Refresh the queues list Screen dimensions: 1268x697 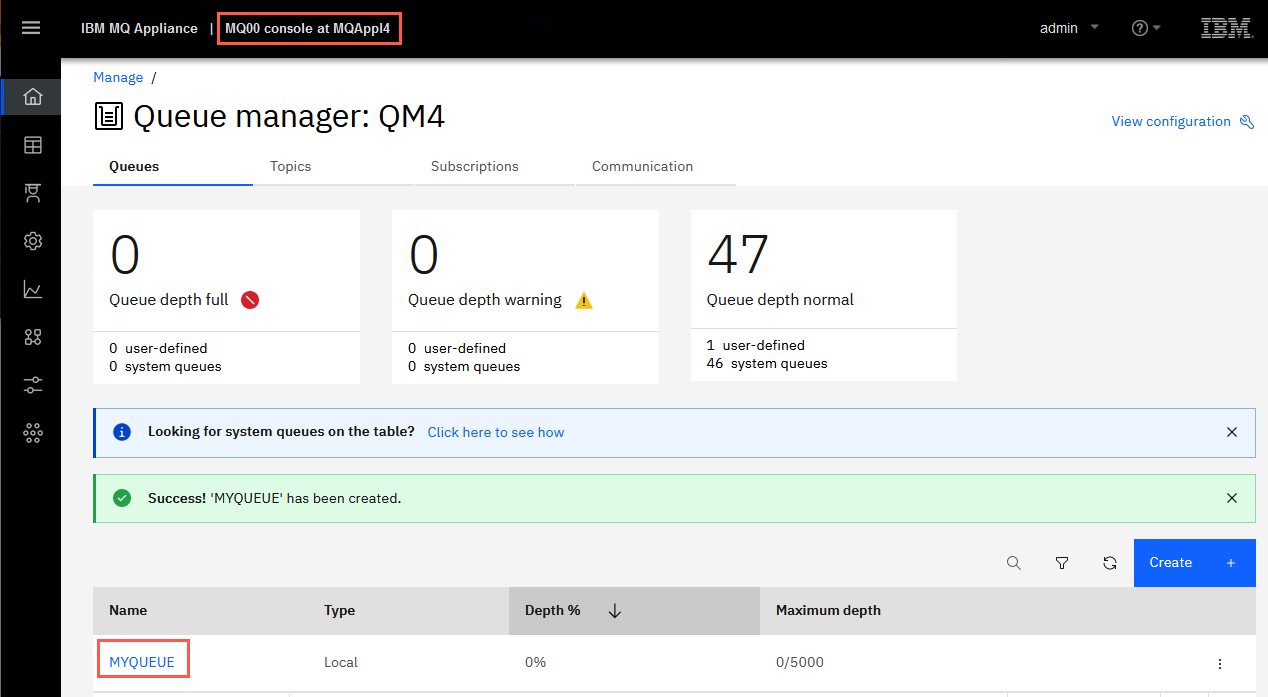tap(1110, 563)
